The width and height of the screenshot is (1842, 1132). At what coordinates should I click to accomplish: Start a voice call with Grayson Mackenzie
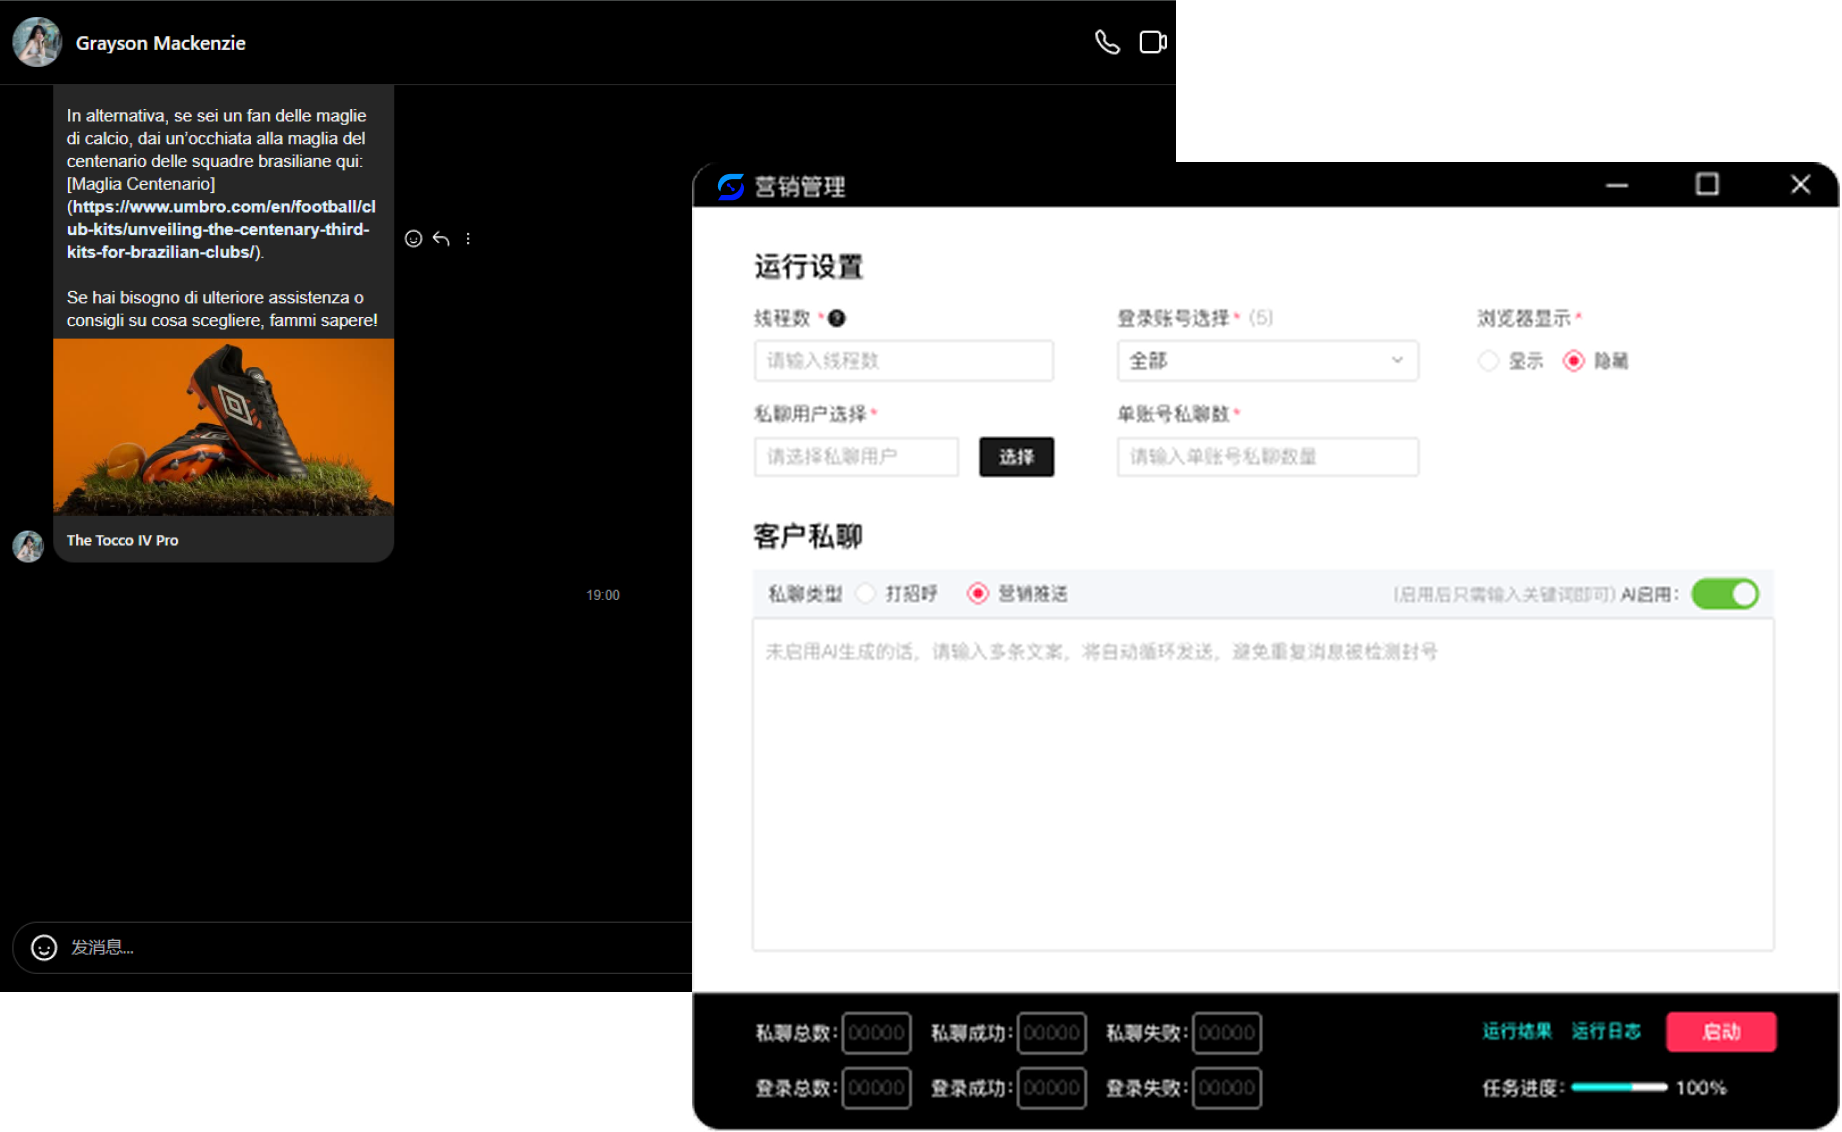tap(1107, 42)
